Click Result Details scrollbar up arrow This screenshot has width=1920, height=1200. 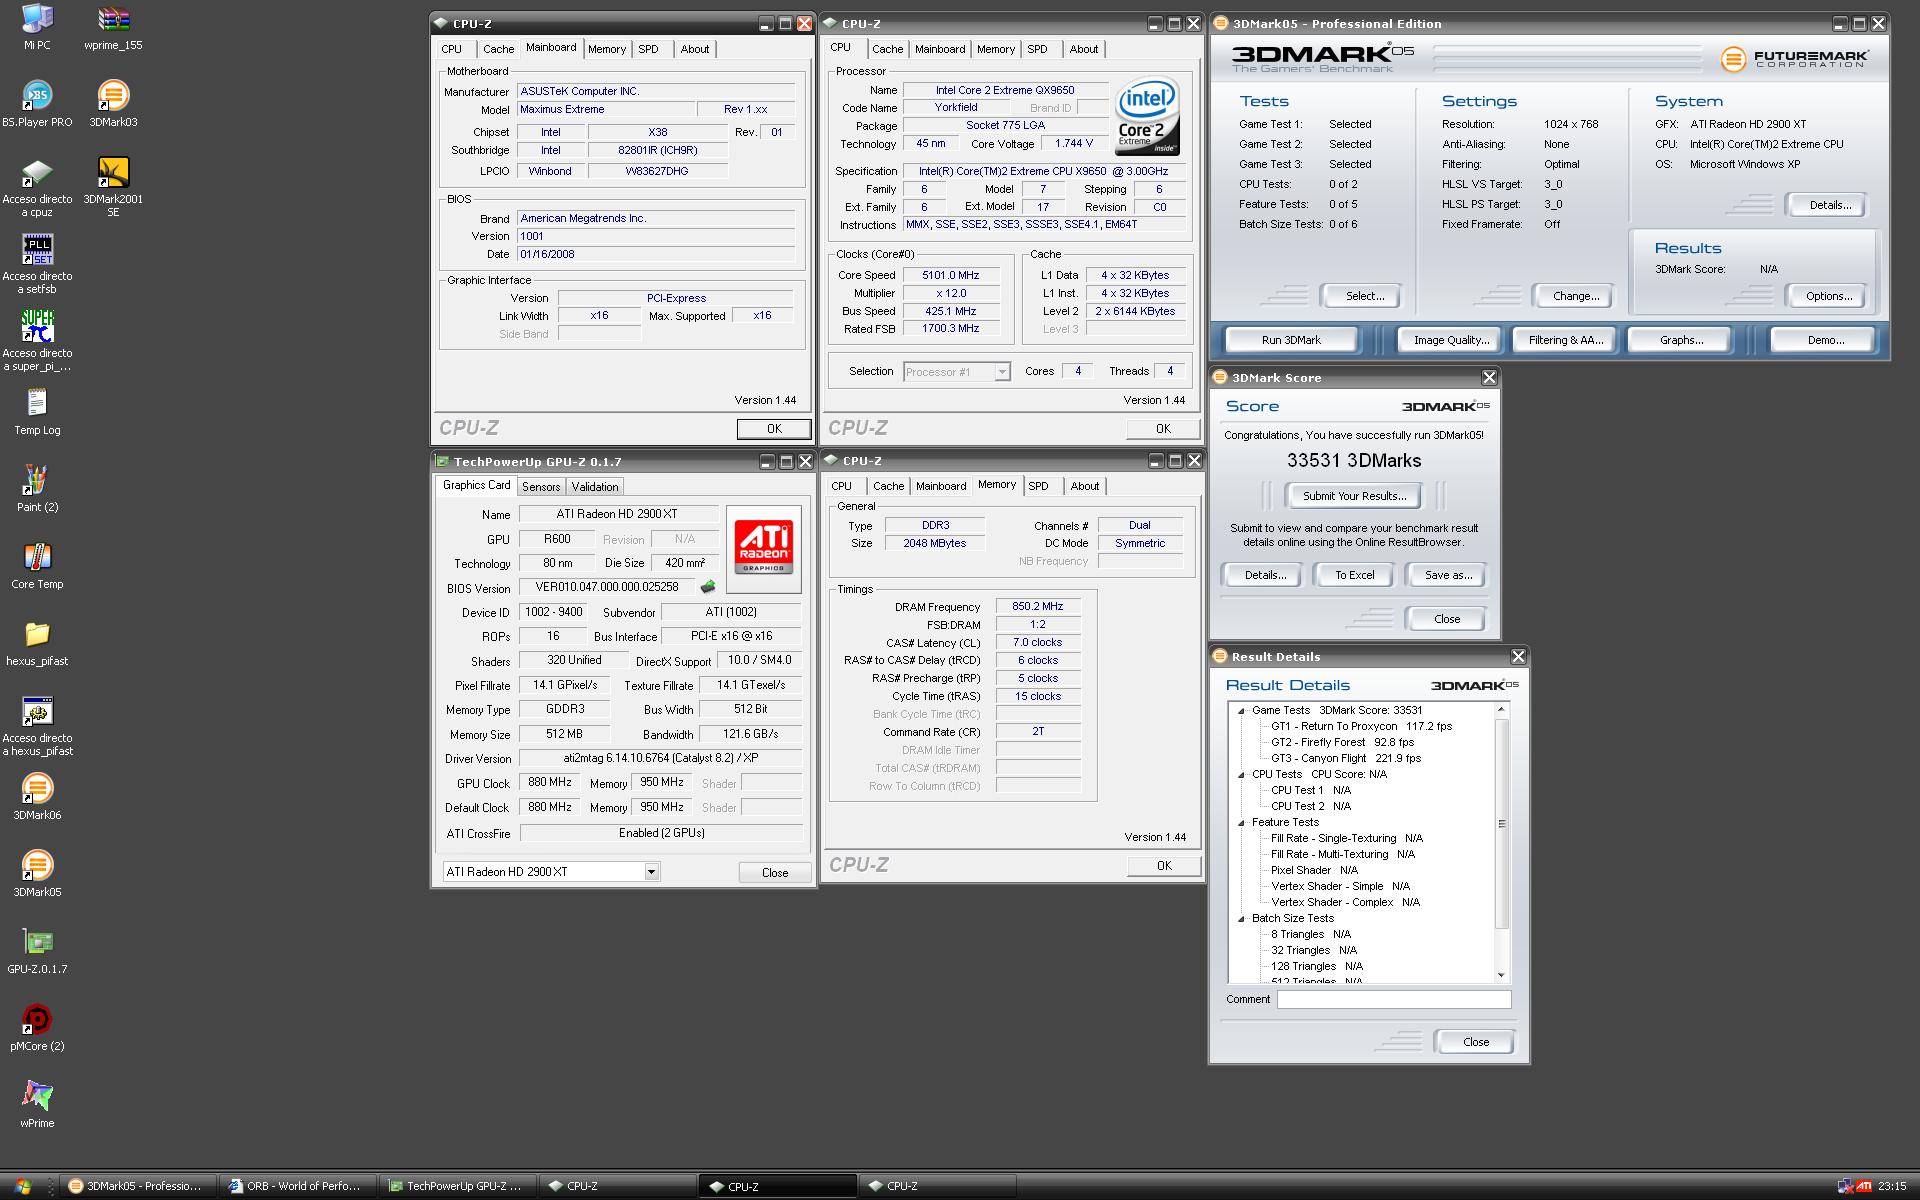pos(1501,709)
